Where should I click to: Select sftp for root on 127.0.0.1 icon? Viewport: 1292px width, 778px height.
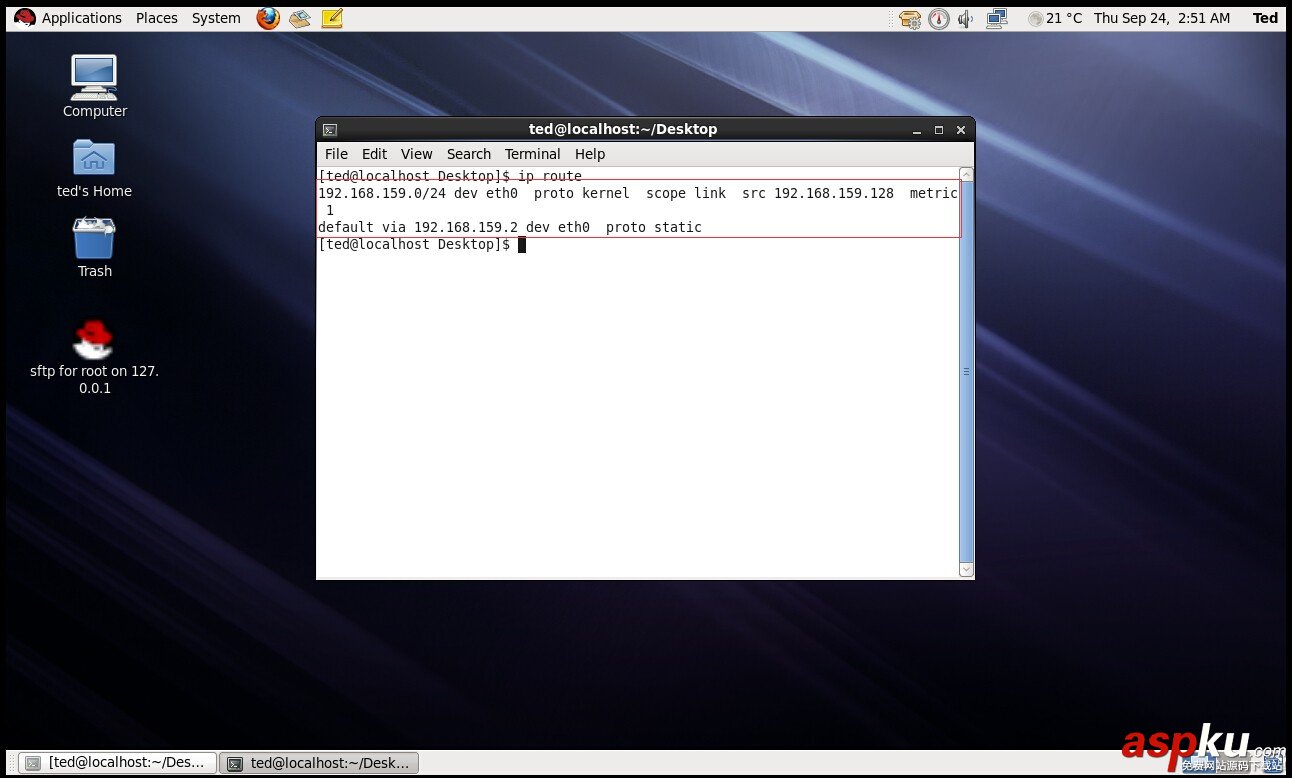tap(94, 357)
